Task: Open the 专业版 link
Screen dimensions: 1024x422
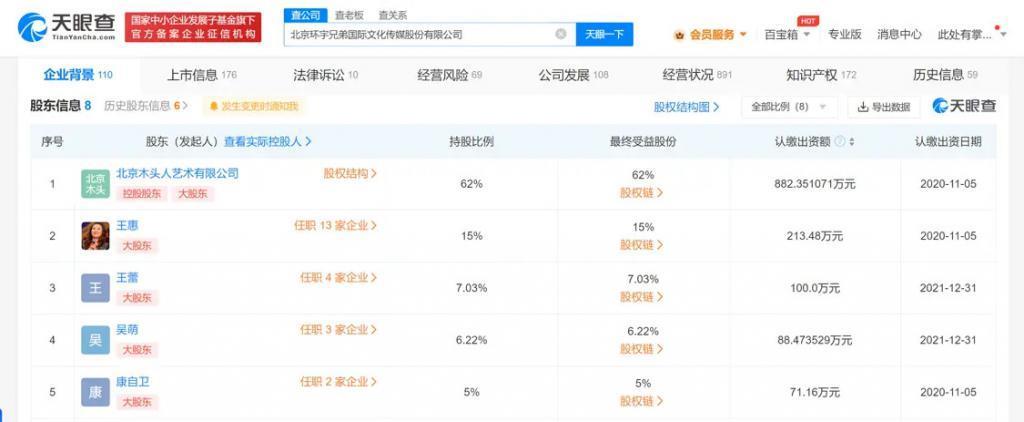Action: (x=845, y=35)
